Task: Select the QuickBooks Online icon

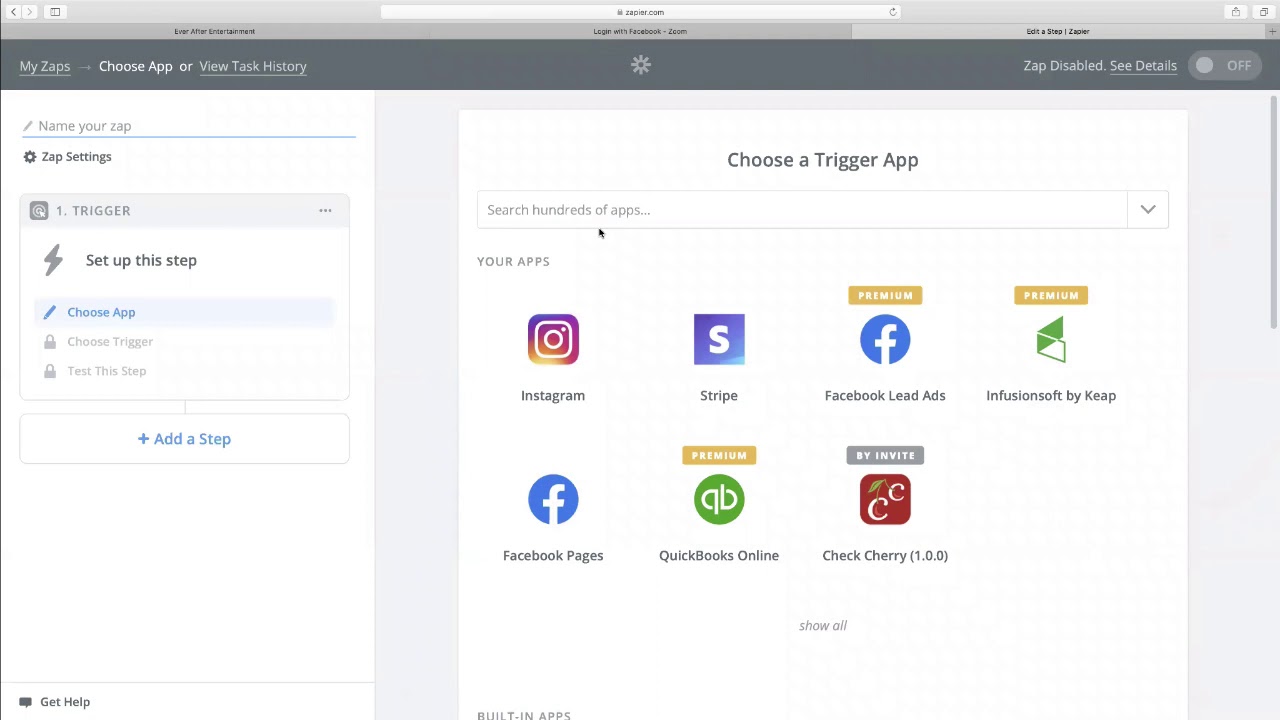Action: [x=719, y=500]
